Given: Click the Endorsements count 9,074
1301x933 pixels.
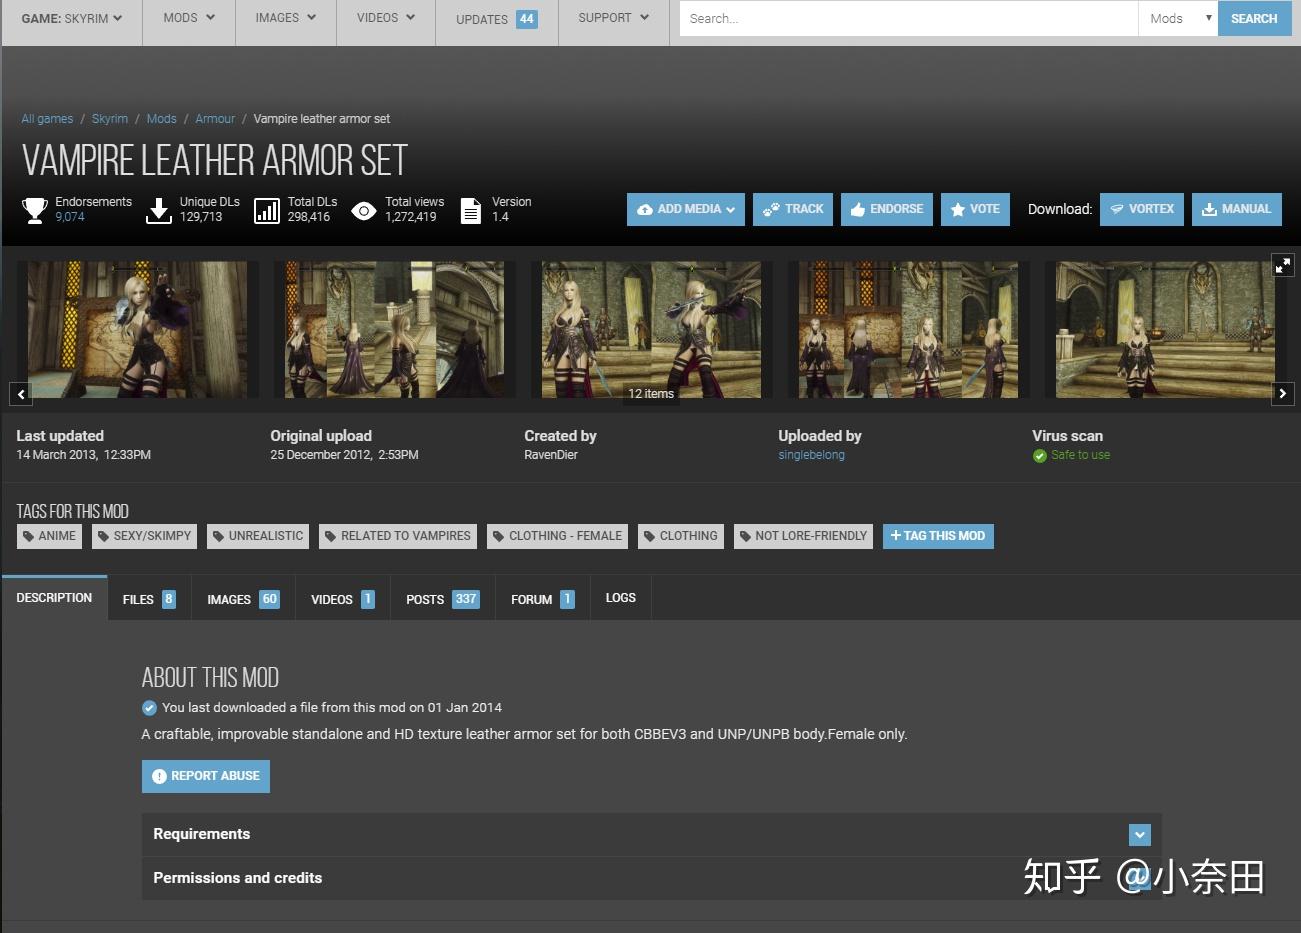Looking at the screenshot, I should coord(70,217).
